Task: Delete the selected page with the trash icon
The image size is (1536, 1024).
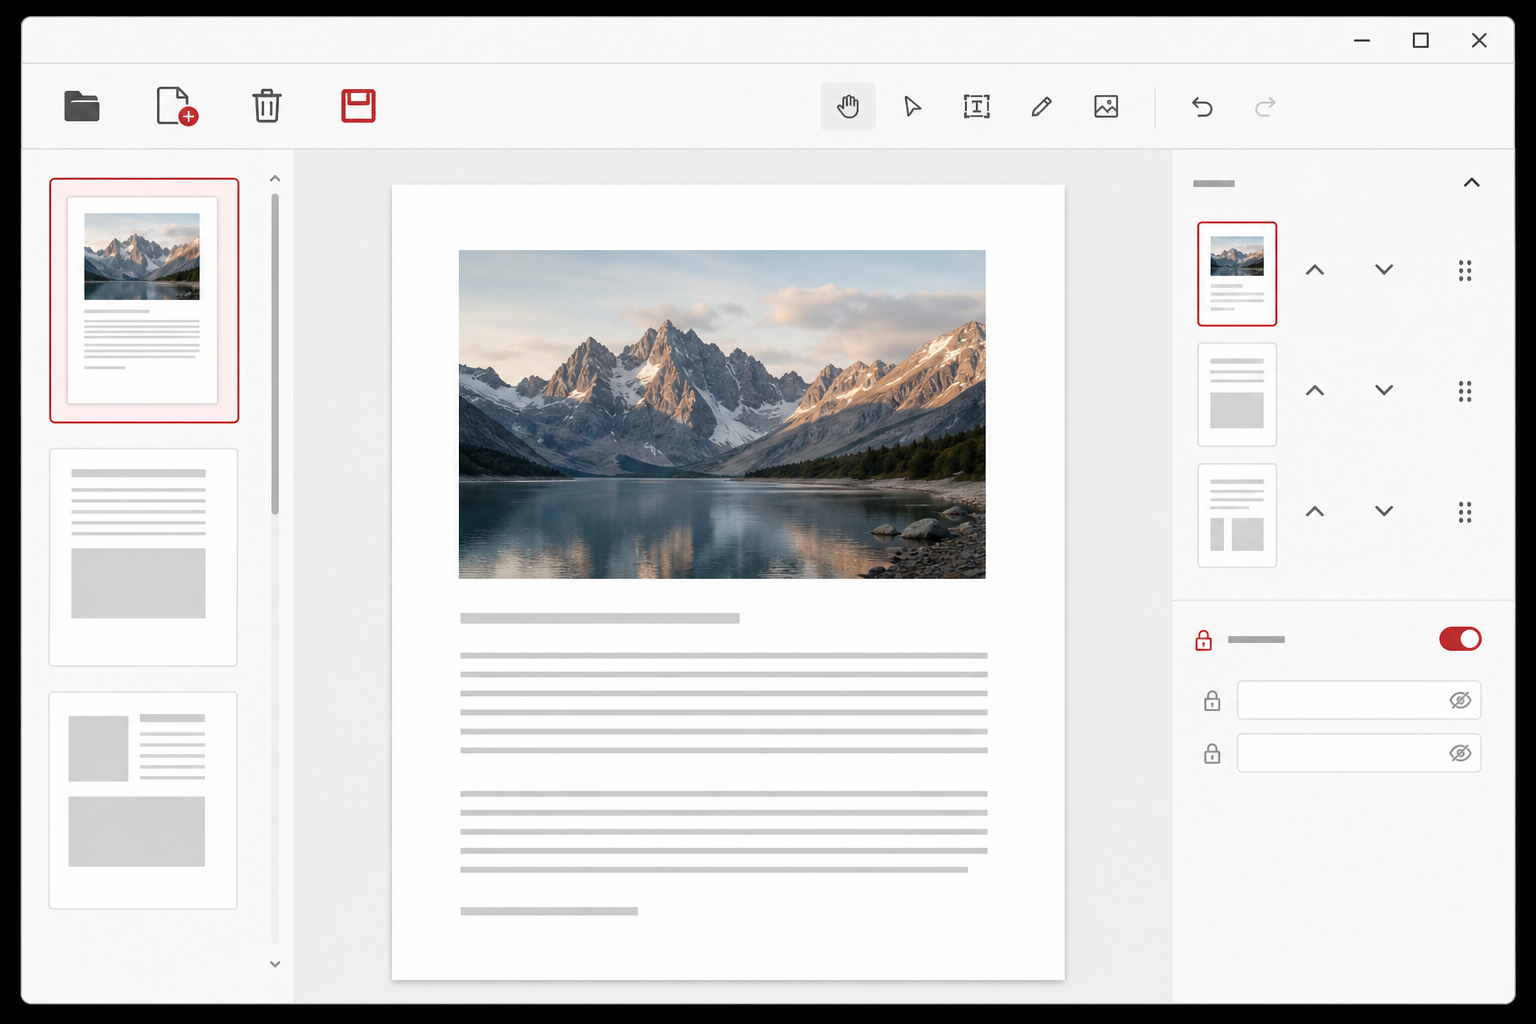Action: (x=267, y=106)
